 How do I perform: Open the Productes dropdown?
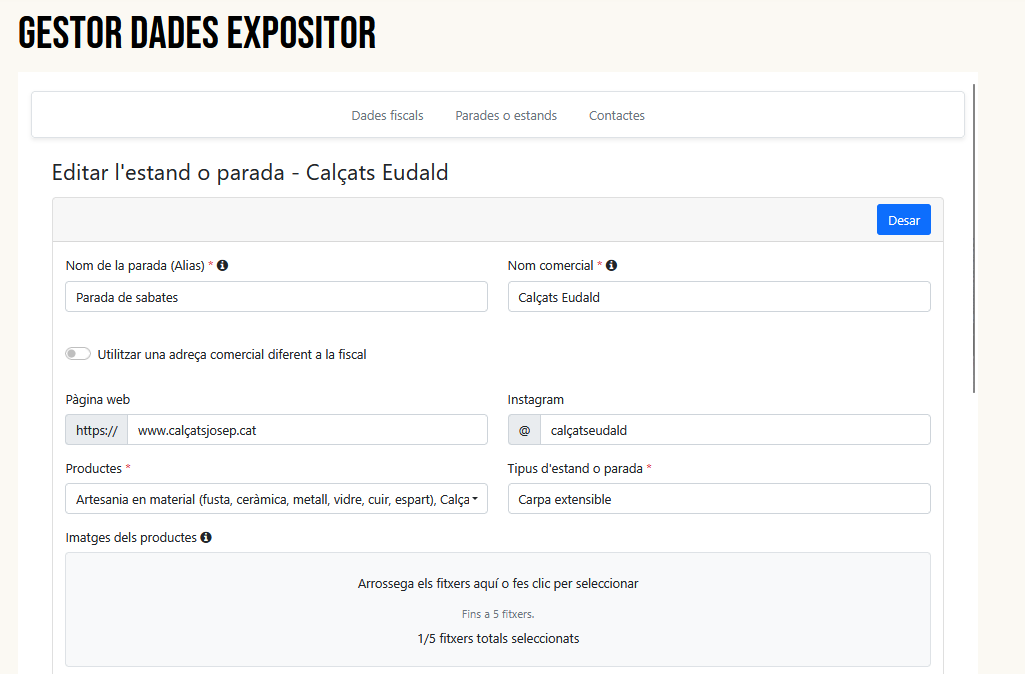tap(276, 499)
